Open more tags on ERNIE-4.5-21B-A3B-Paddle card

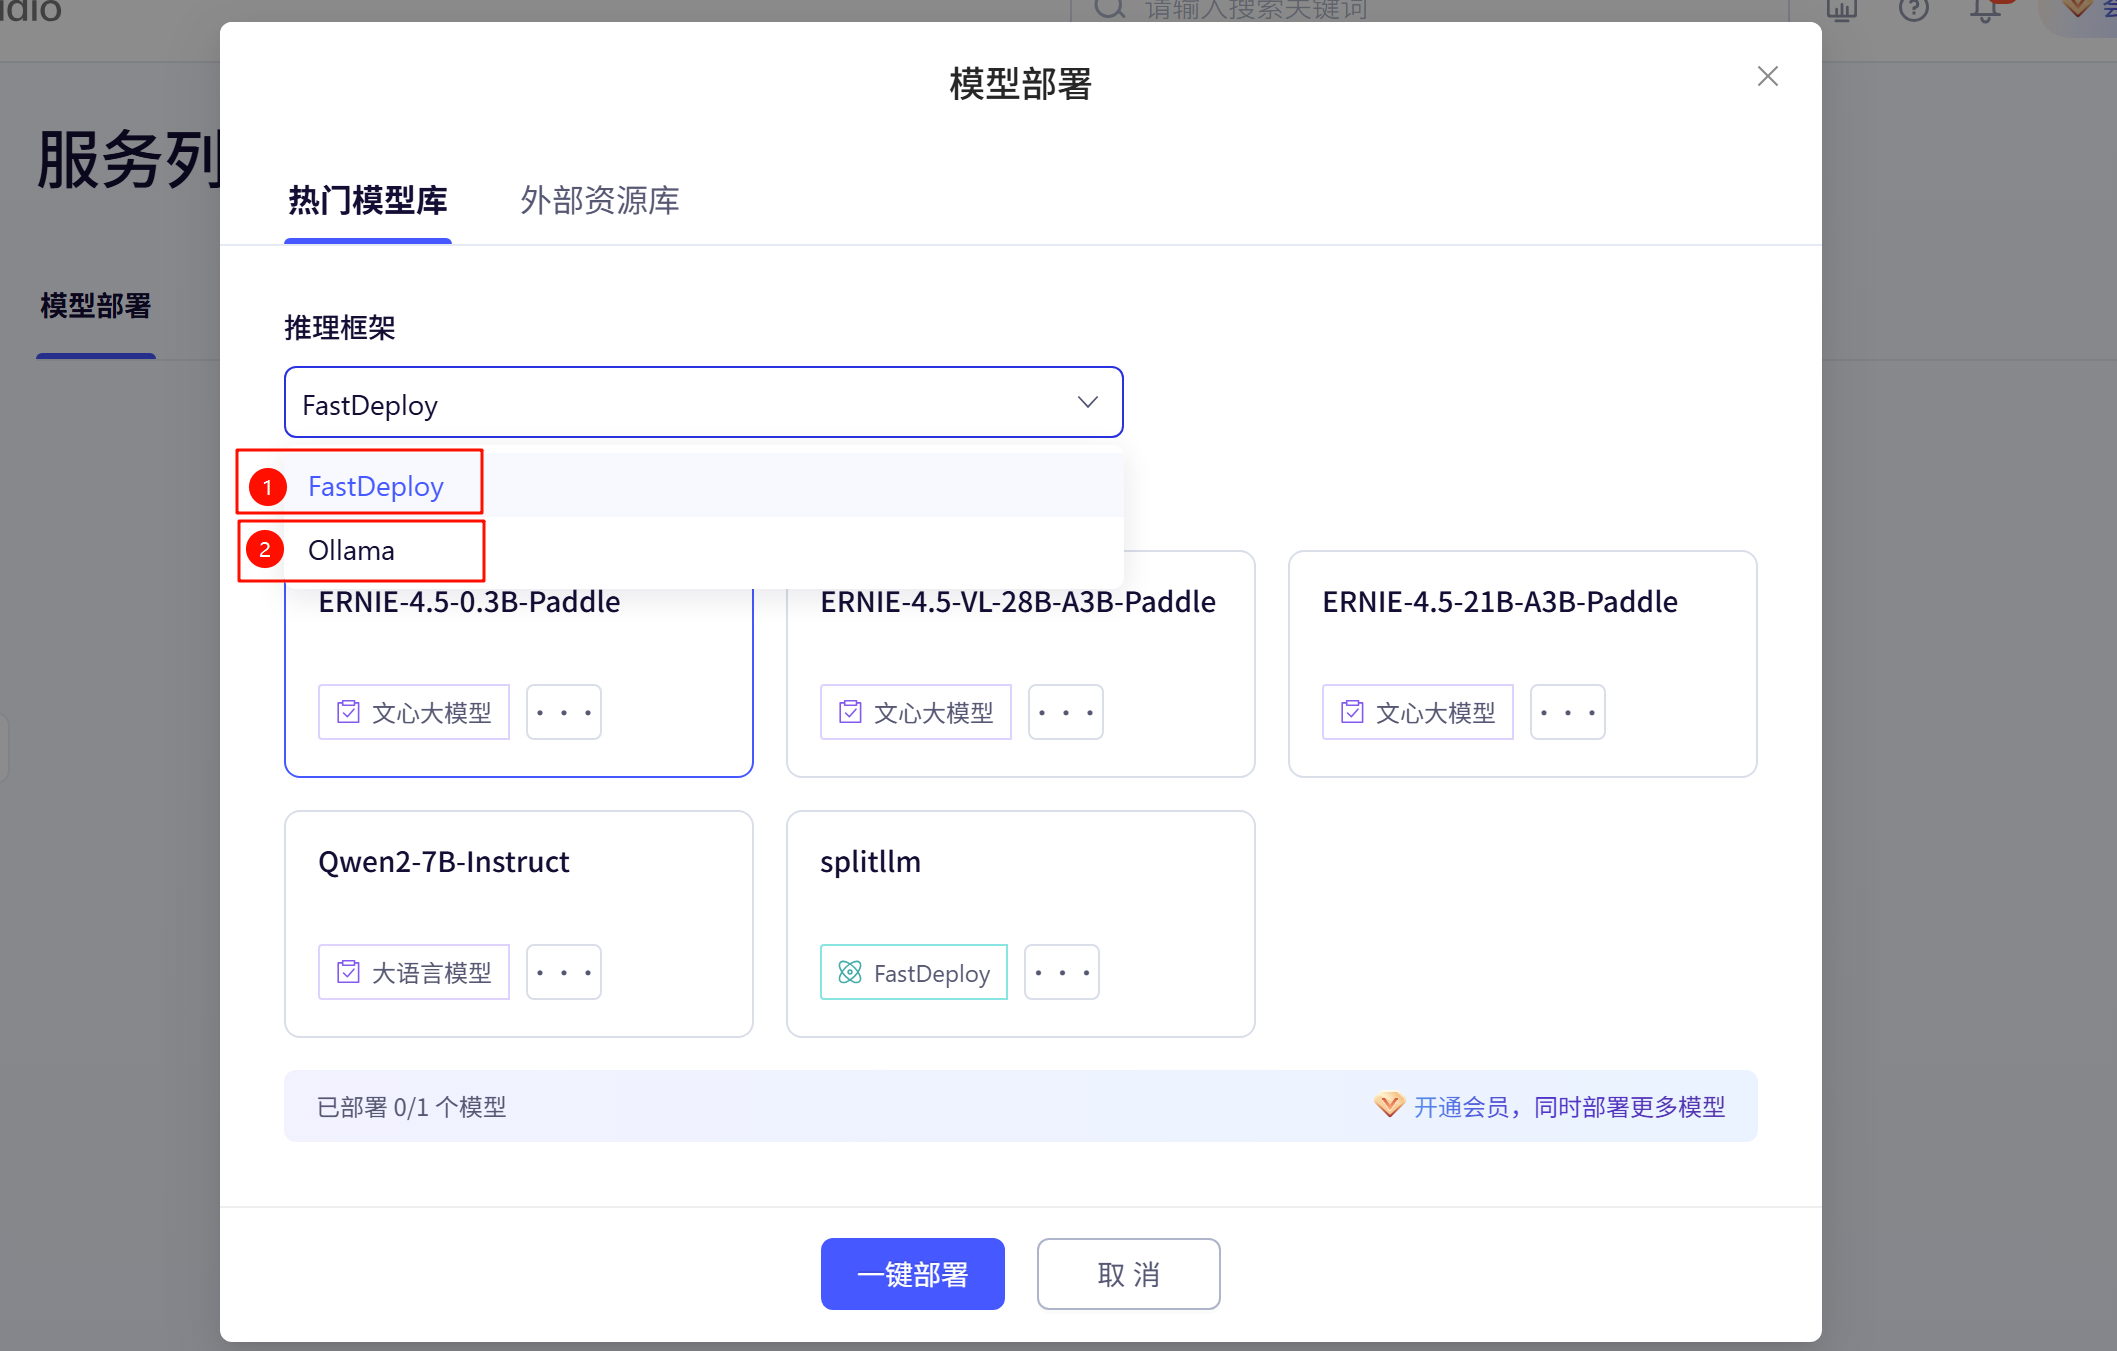tap(1568, 712)
